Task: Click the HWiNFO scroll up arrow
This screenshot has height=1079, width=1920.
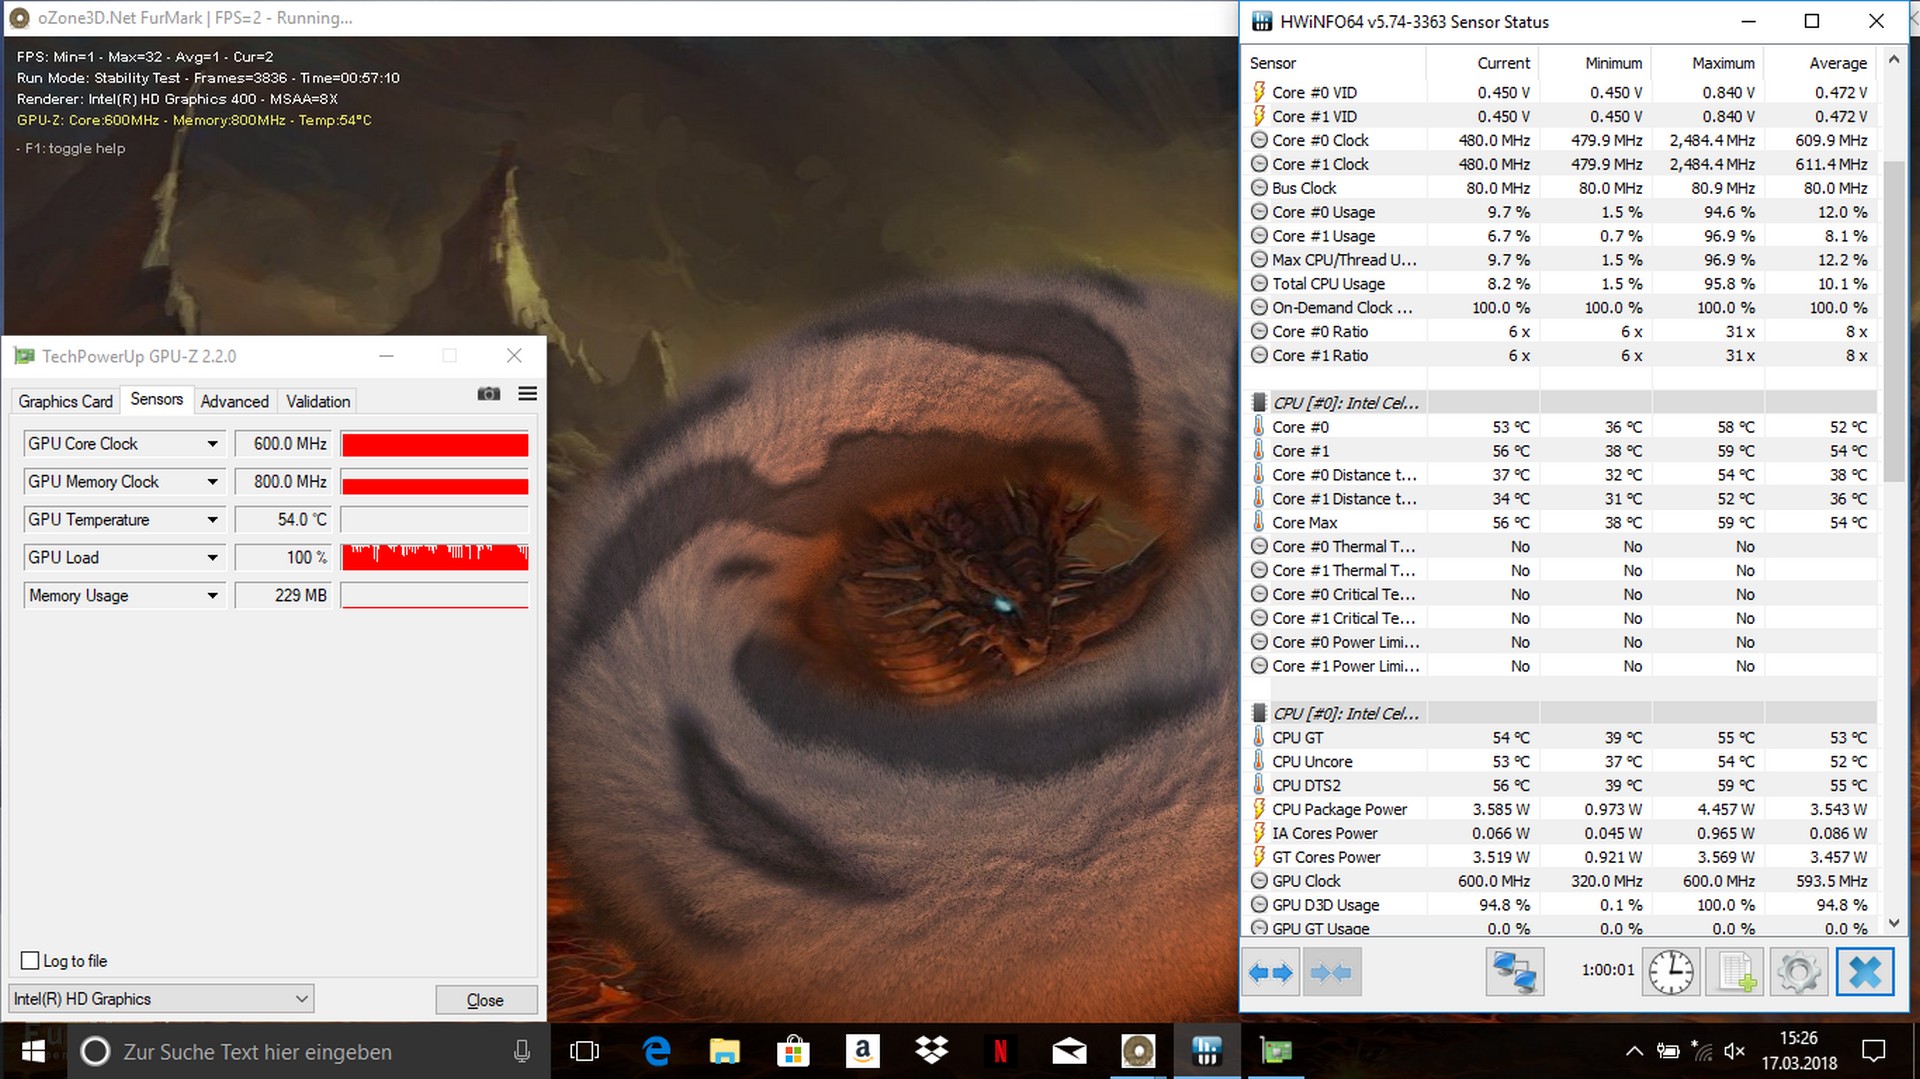Action: 1893,60
